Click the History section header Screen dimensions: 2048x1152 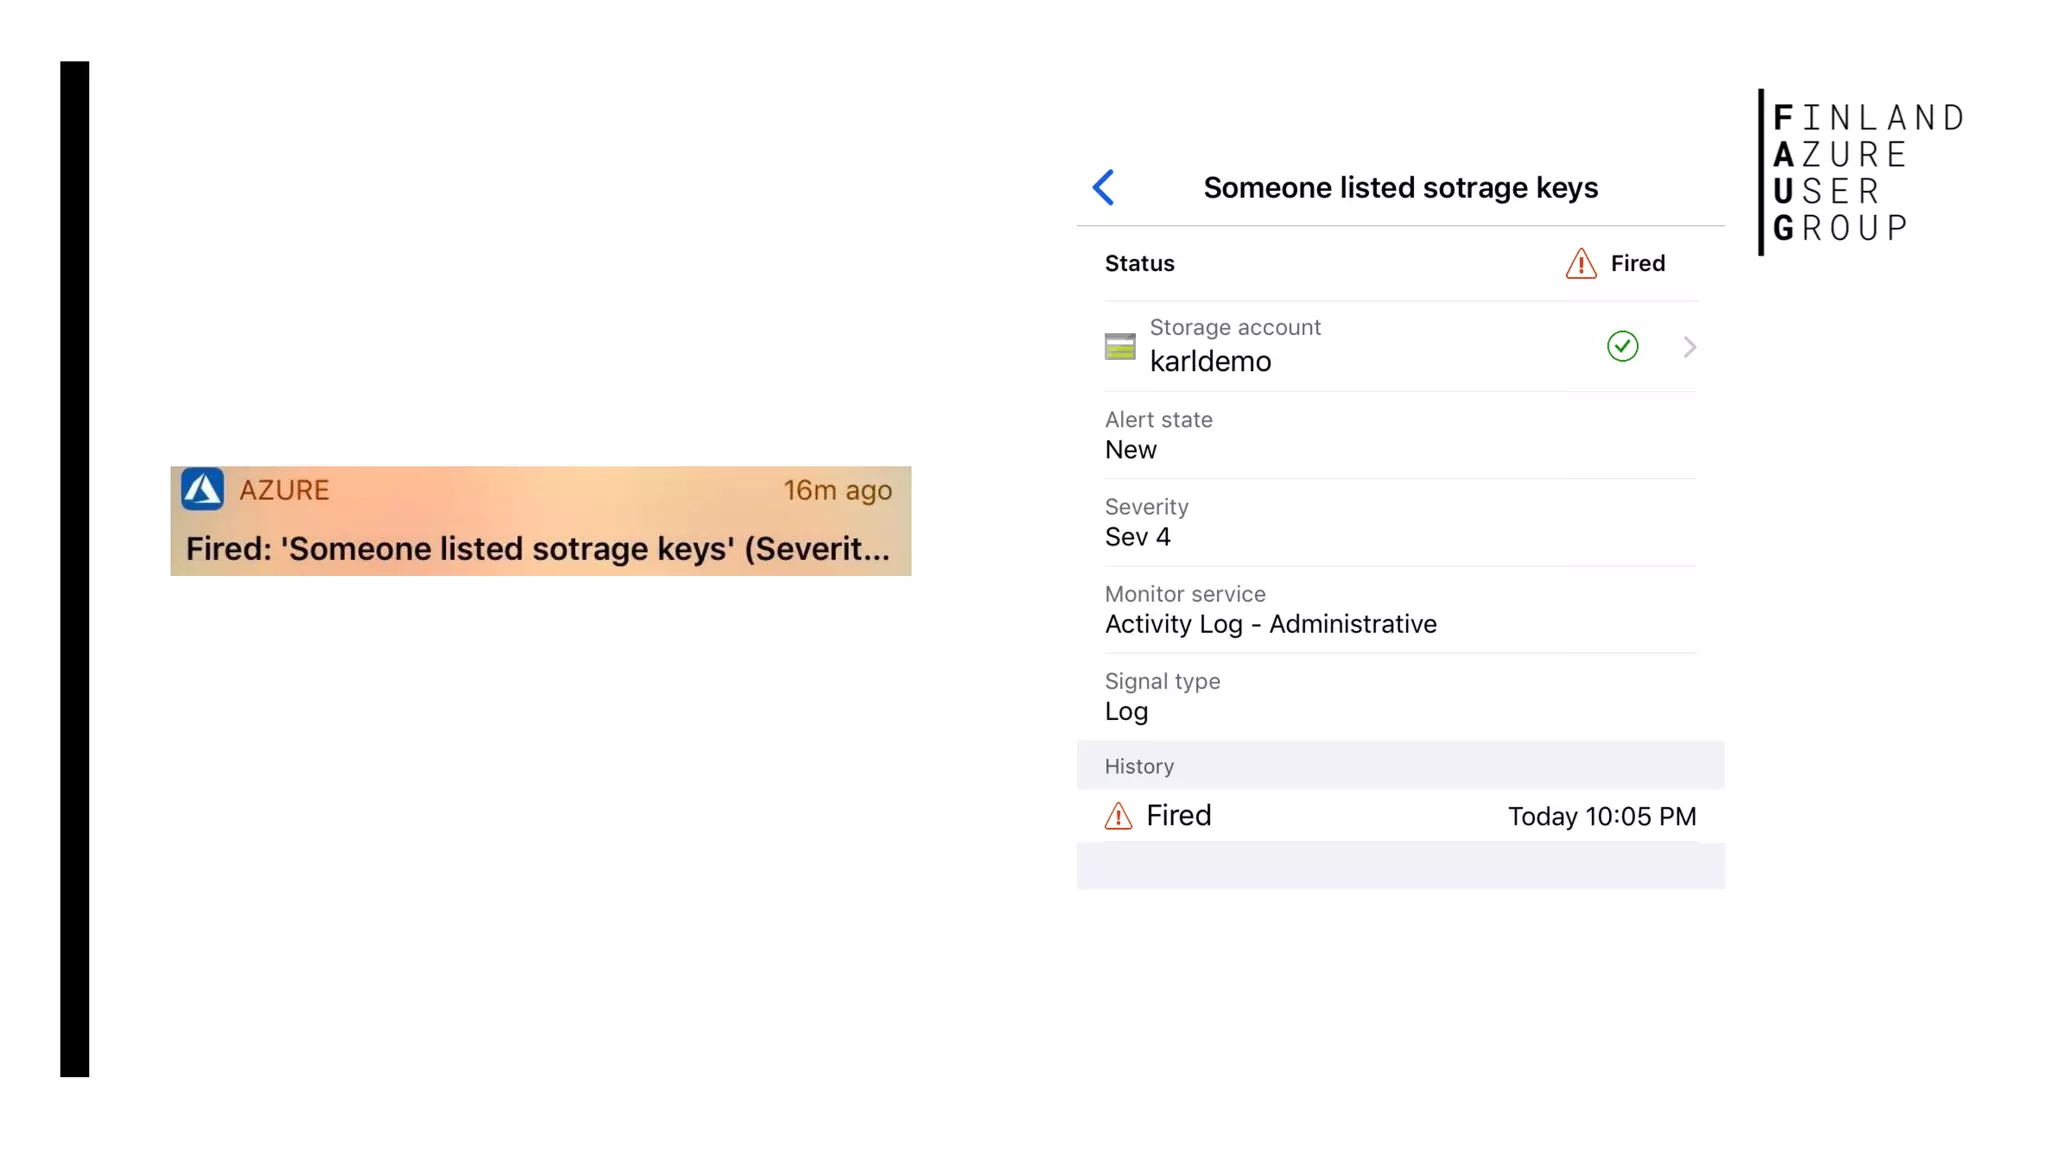1400,766
